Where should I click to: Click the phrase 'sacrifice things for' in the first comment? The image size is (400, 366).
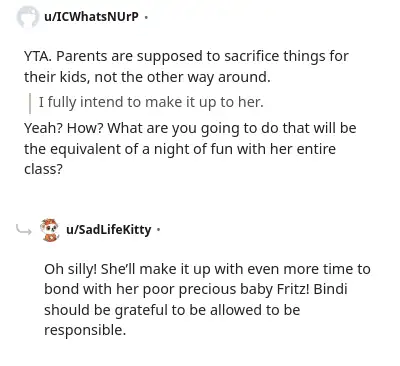point(286,56)
